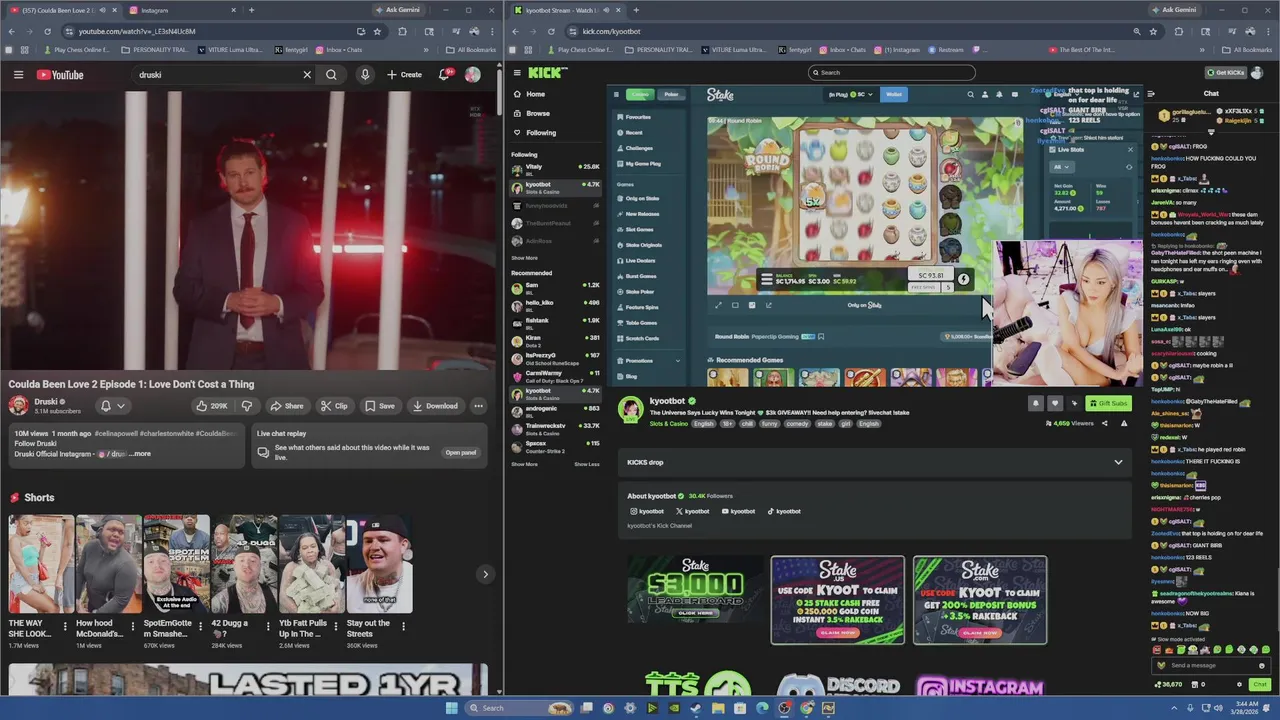The image size is (1280, 720).
Task: Open Trainwreckstv in Recommended list
Action: [x=555, y=427]
